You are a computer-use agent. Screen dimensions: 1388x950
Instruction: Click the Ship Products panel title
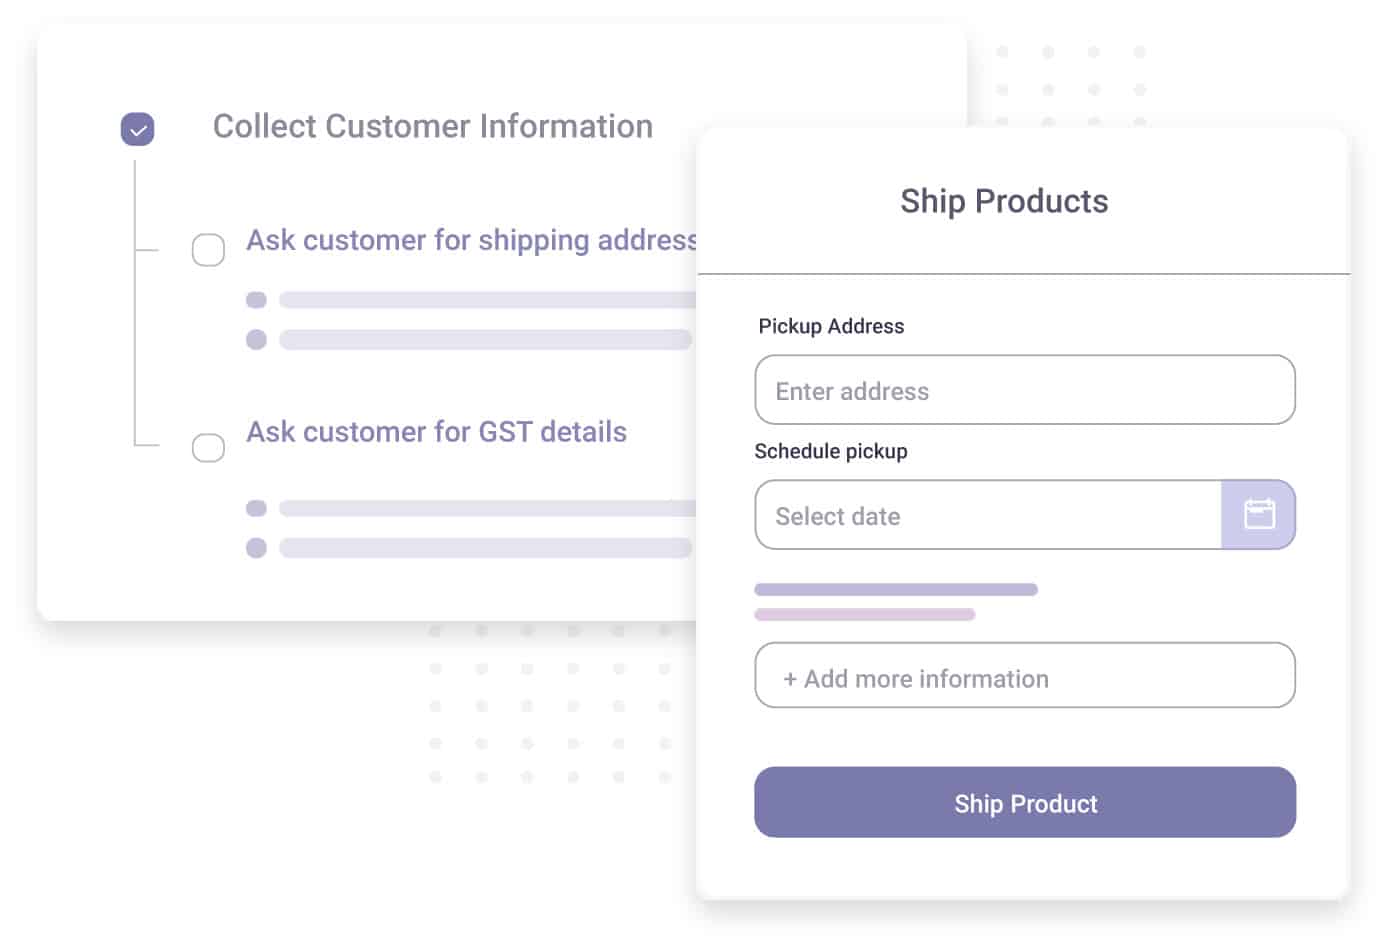point(1004,201)
